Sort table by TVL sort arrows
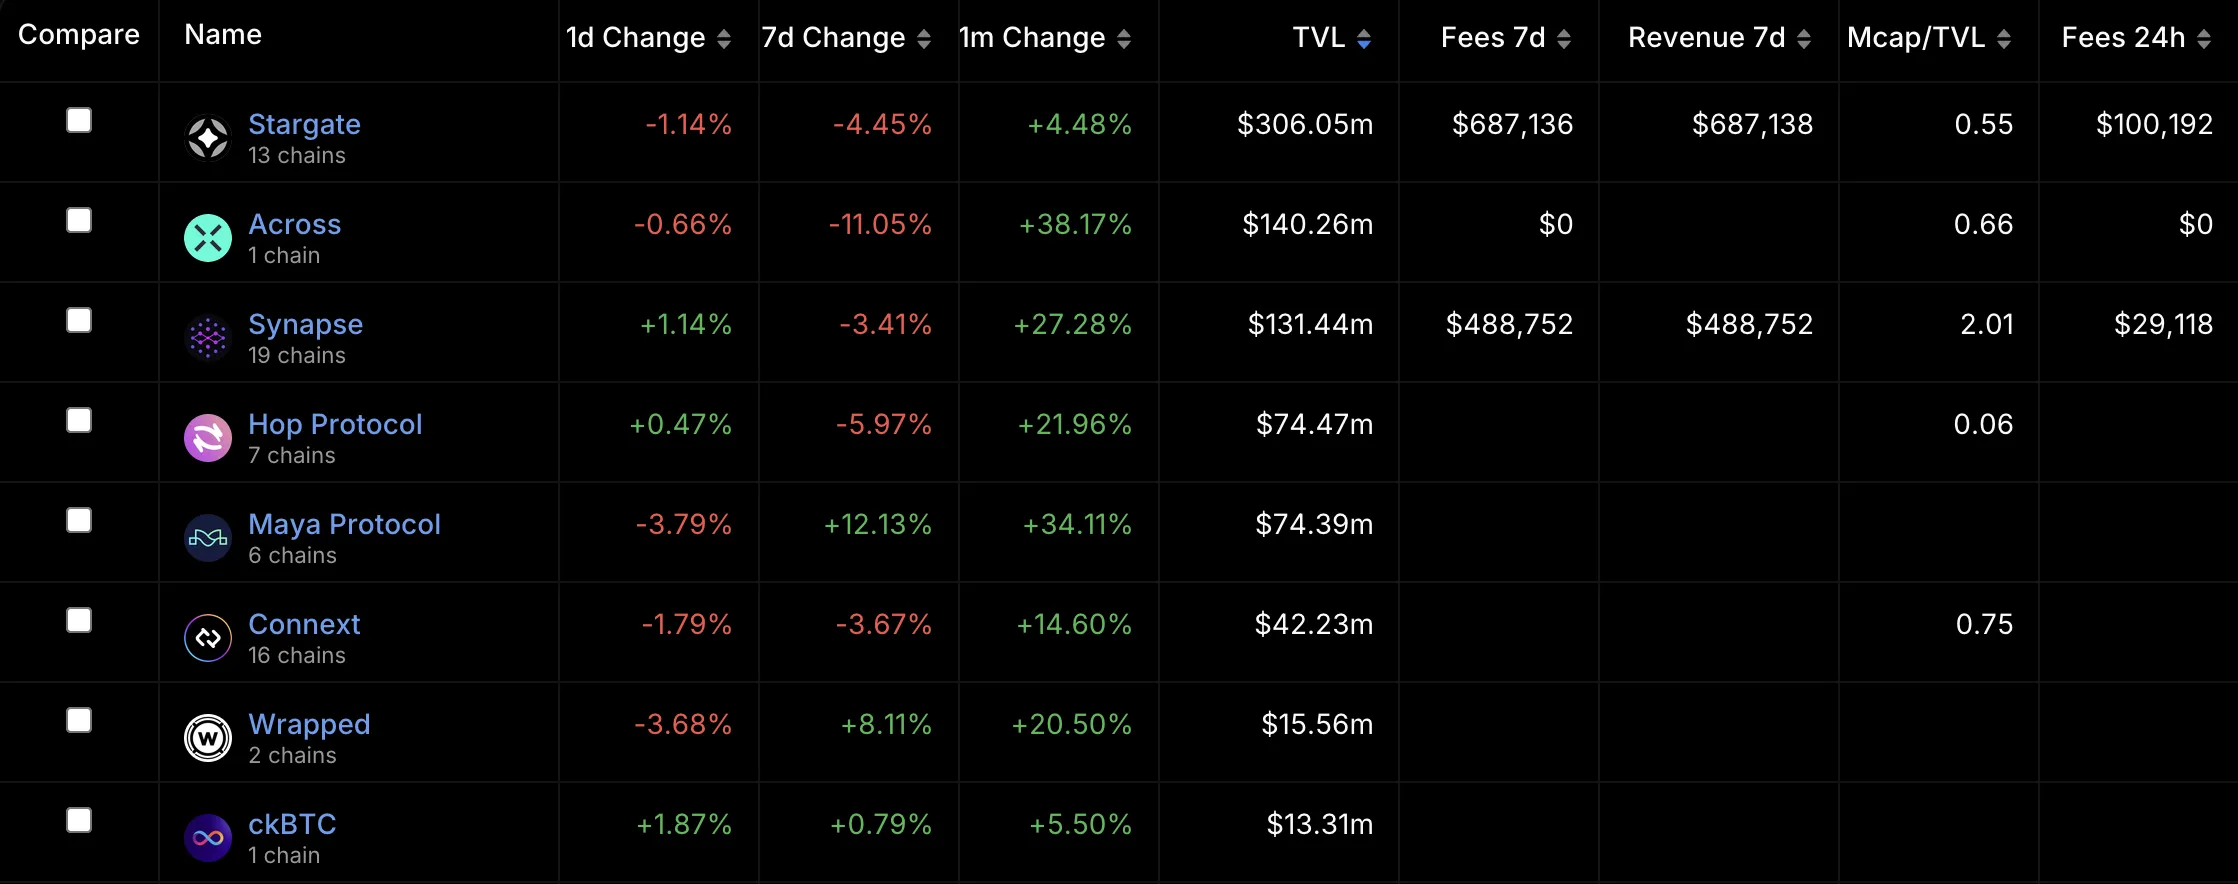 1364,39
